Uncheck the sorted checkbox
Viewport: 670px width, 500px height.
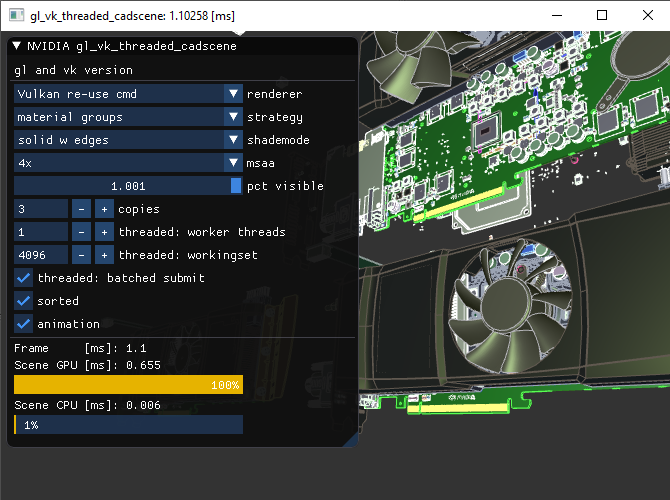(x=24, y=301)
